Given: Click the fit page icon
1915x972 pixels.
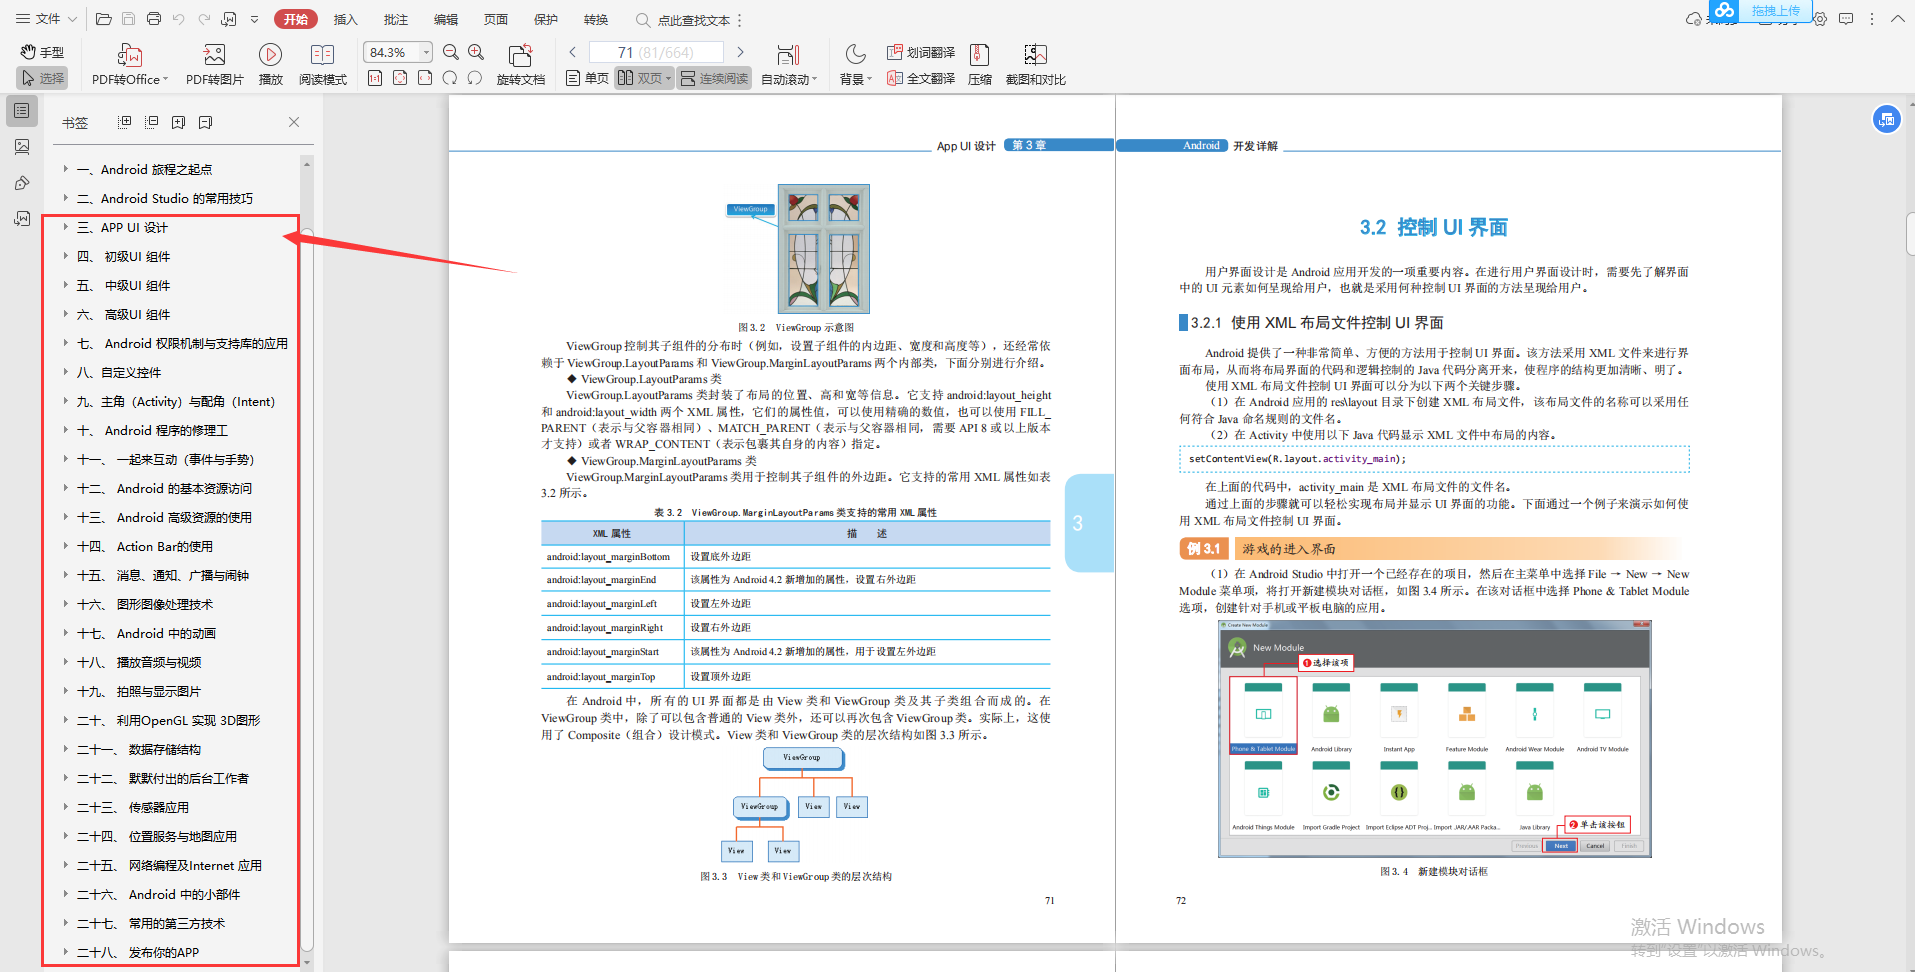Looking at the screenshot, I should point(400,78).
